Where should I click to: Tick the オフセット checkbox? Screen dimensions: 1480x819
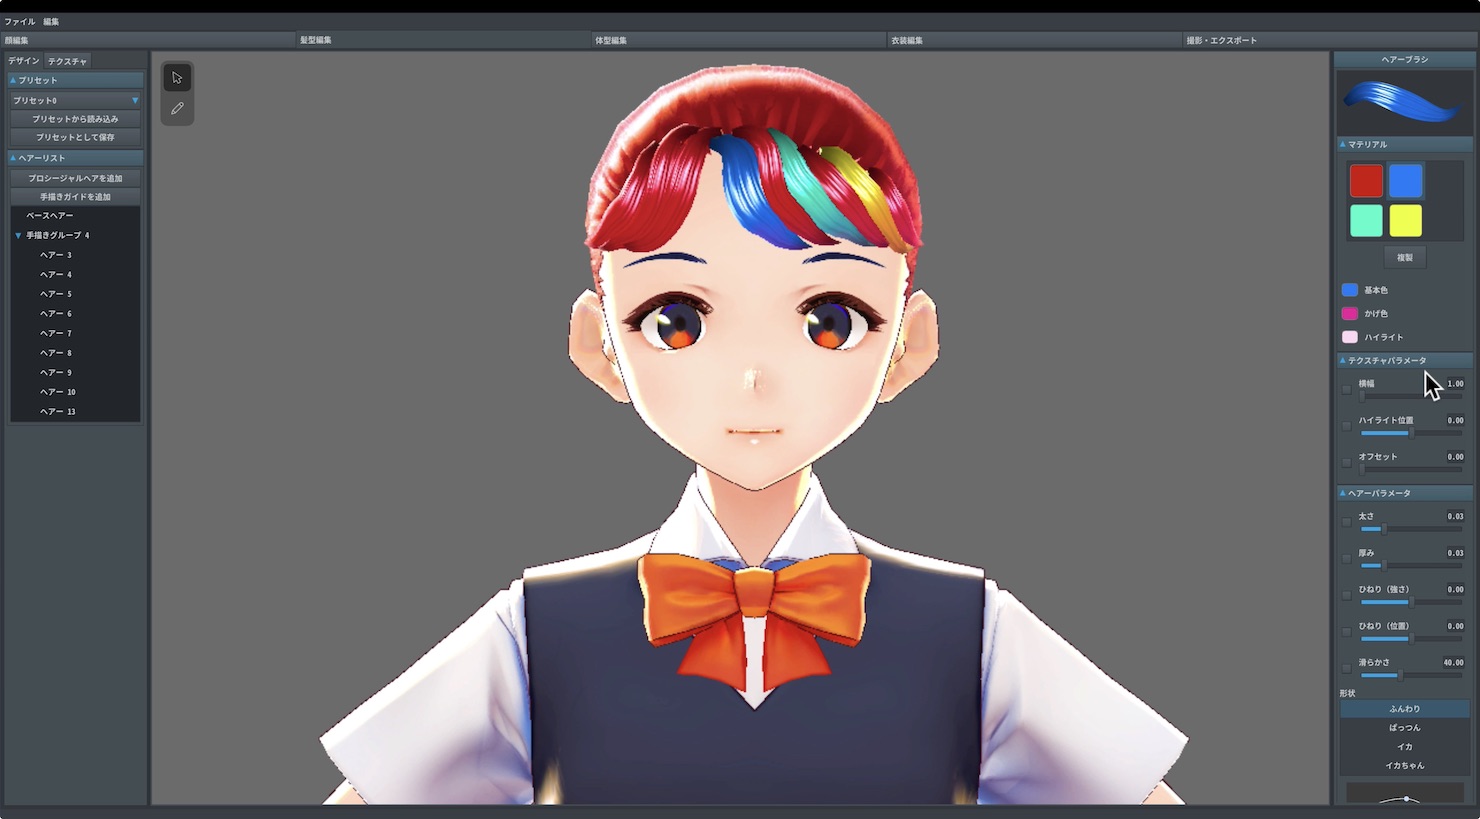1346,463
